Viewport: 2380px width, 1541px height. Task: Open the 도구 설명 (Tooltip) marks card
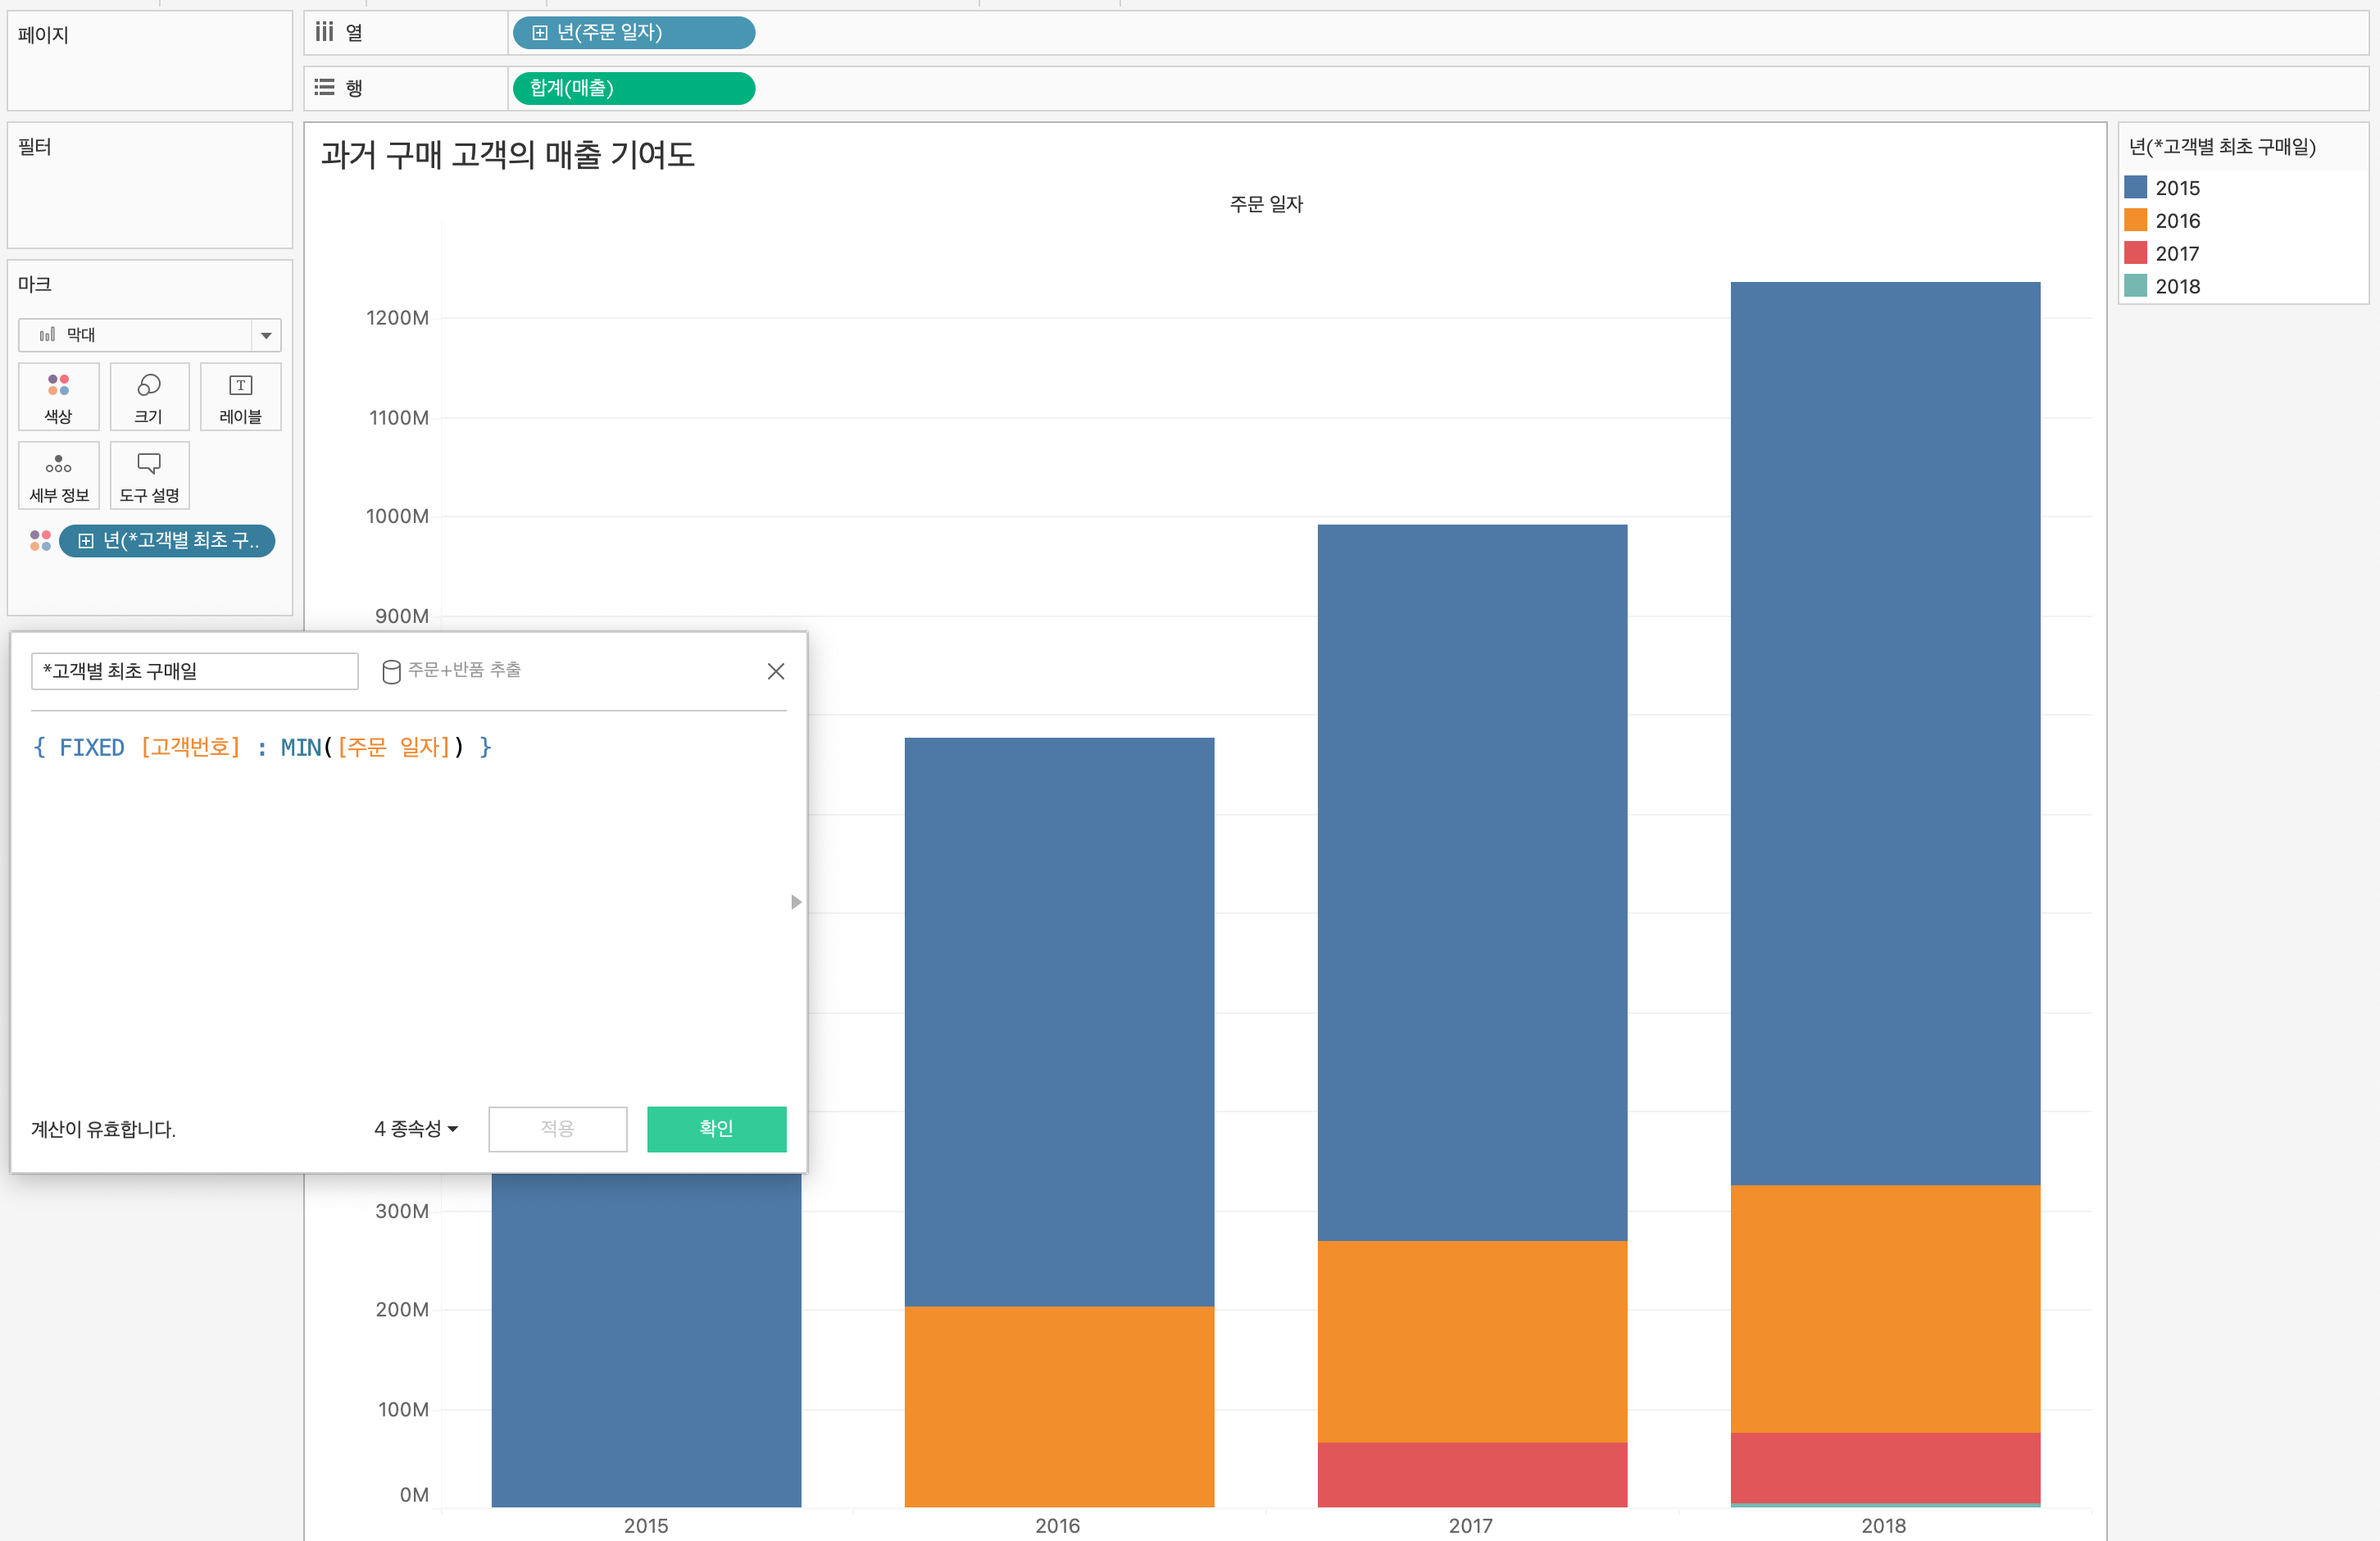[x=149, y=476]
